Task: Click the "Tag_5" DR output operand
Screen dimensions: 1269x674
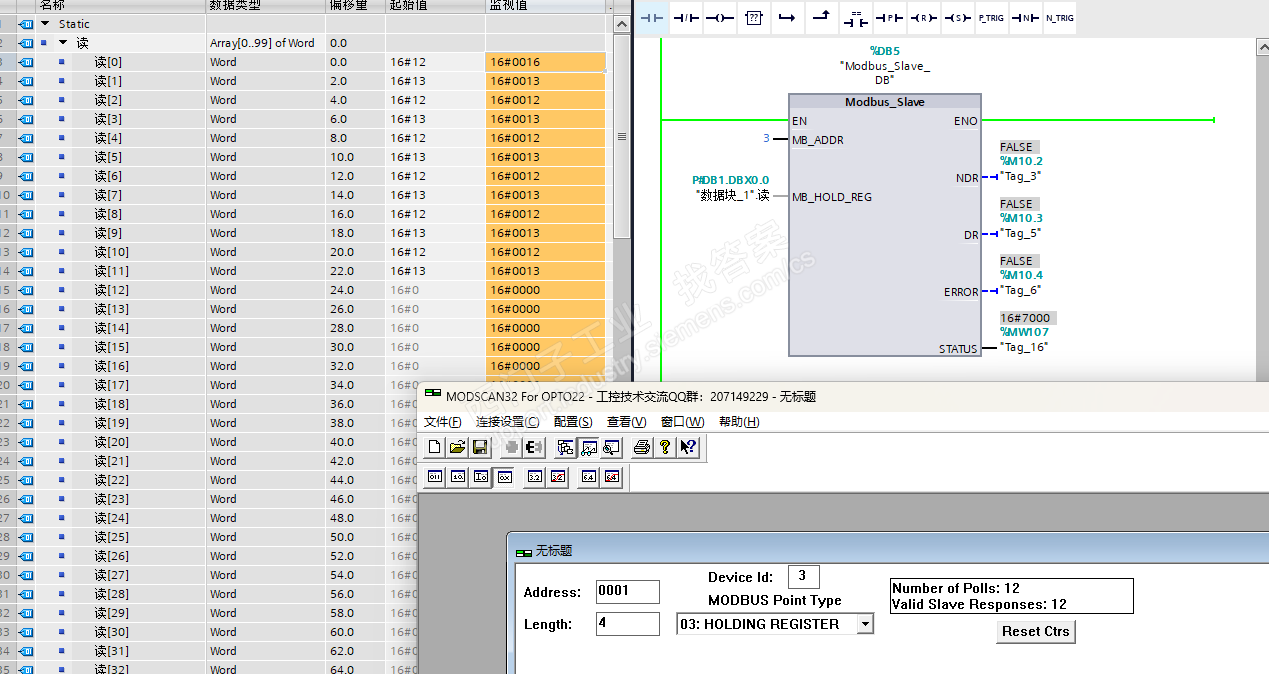Action: (1020, 233)
